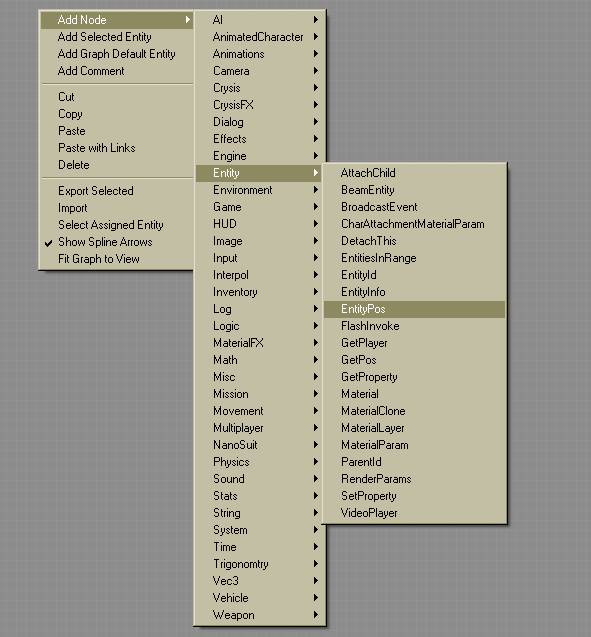The image size is (591, 637).
Task: Add a VideoPlayer node
Action: tap(414, 513)
